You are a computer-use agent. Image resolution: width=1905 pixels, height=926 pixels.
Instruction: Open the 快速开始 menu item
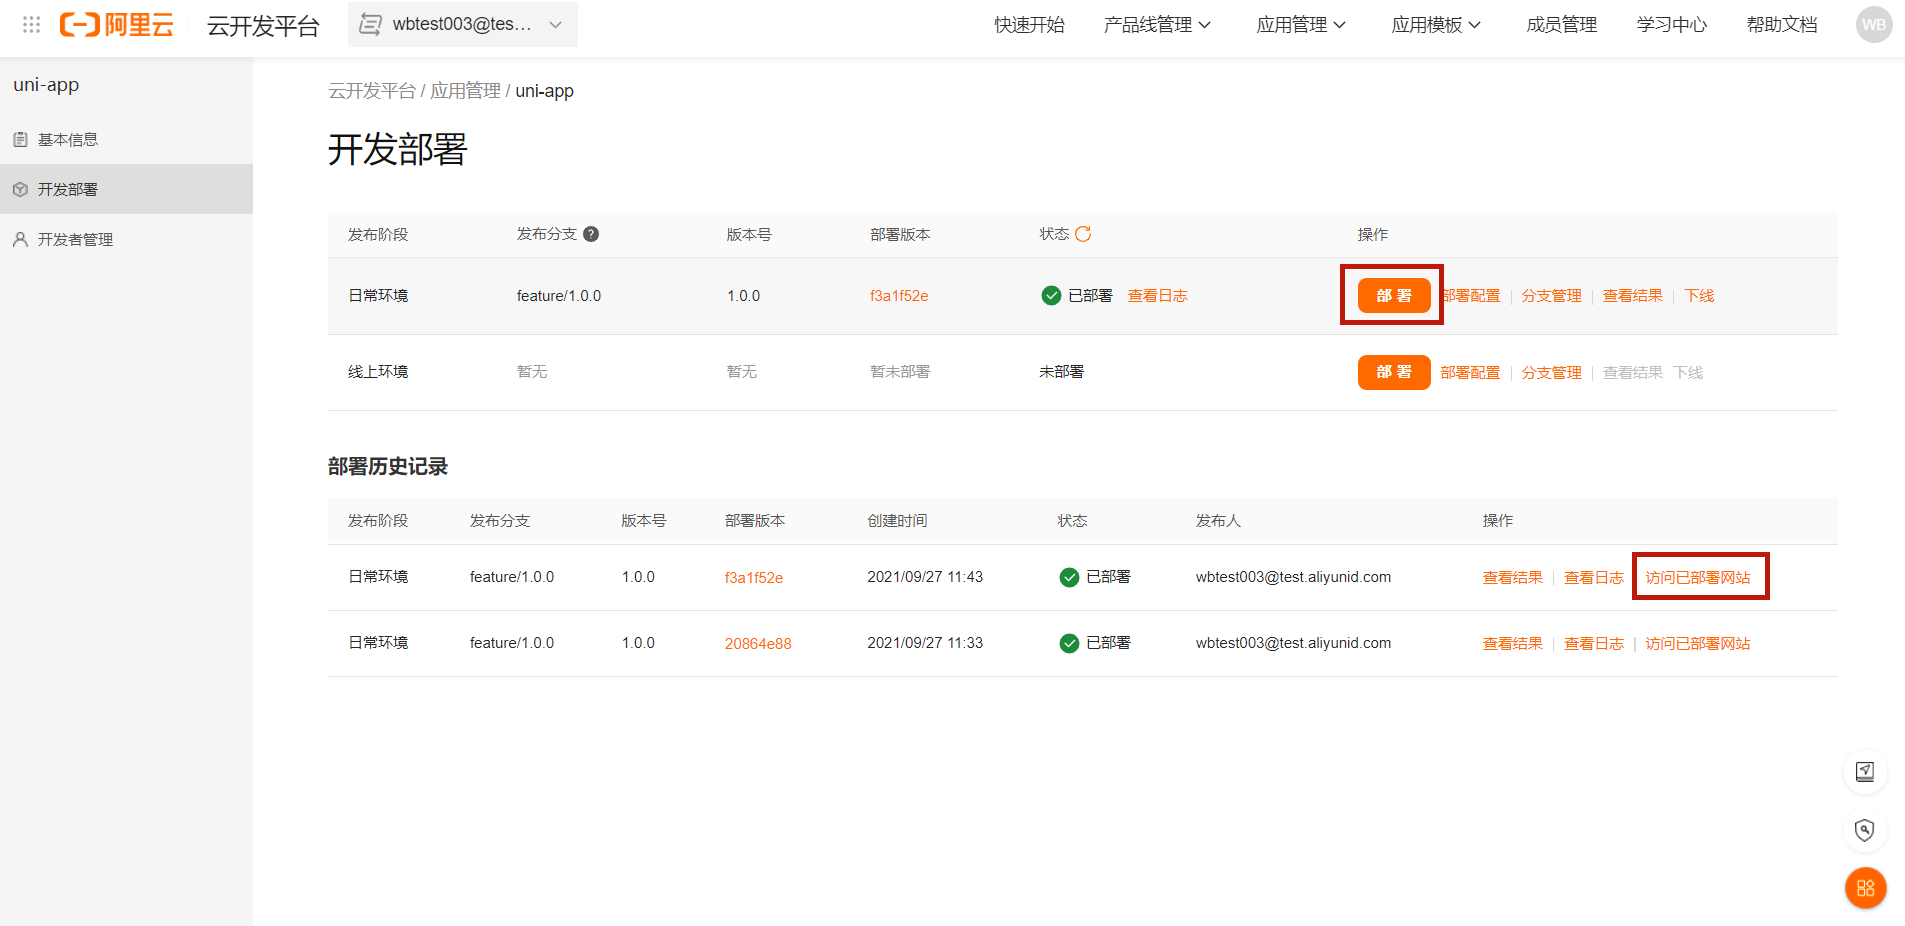1029,25
